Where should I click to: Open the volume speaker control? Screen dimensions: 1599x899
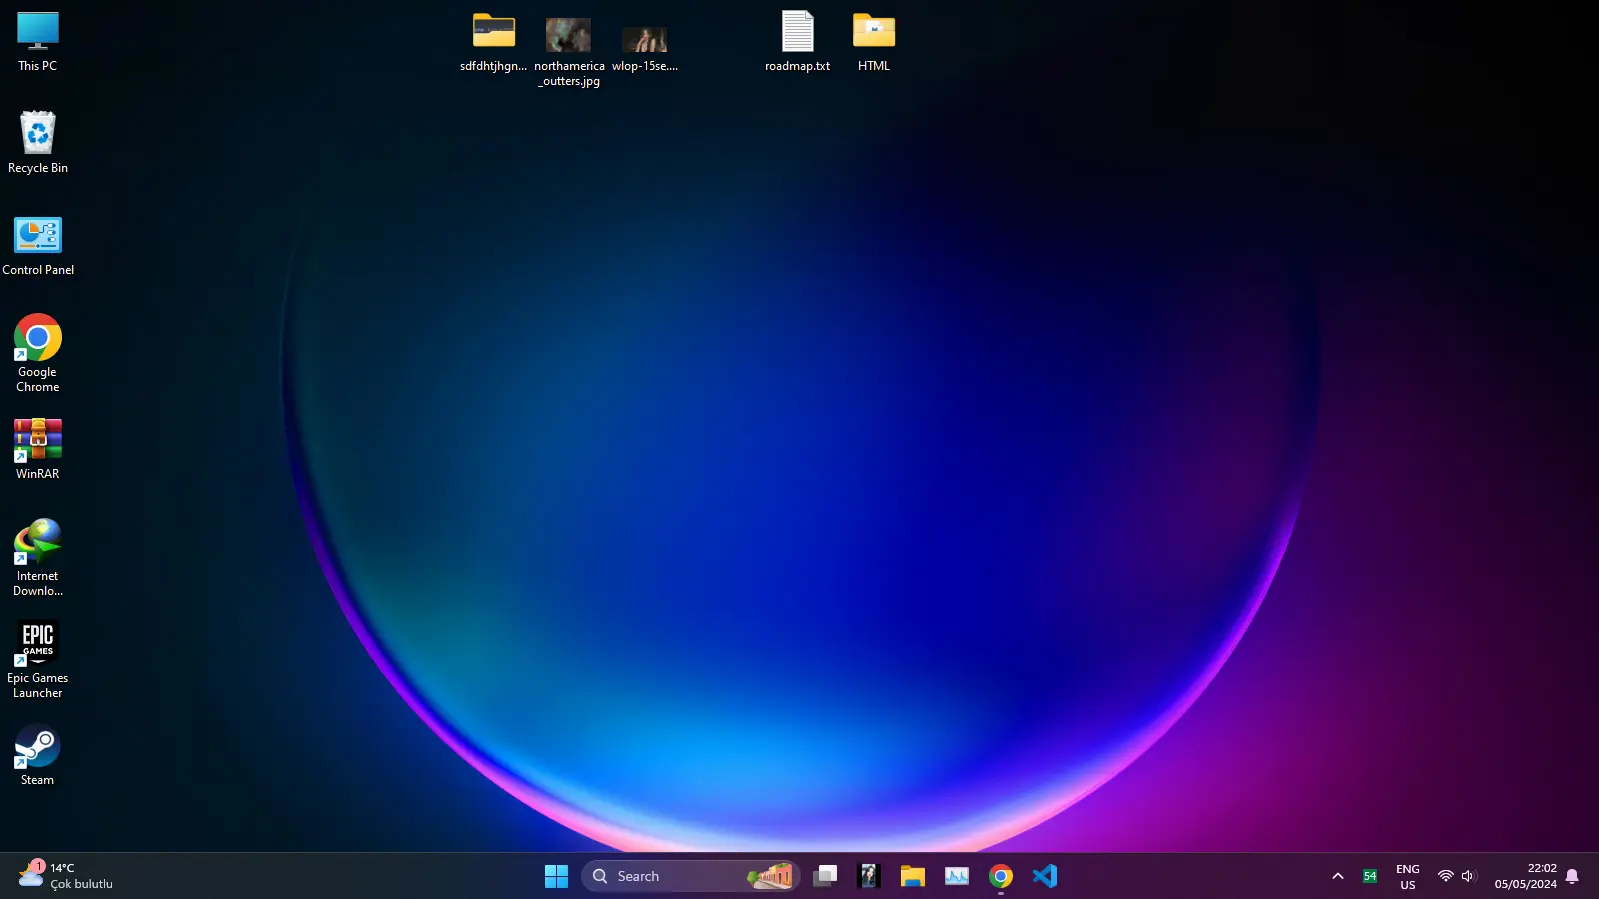pos(1468,876)
